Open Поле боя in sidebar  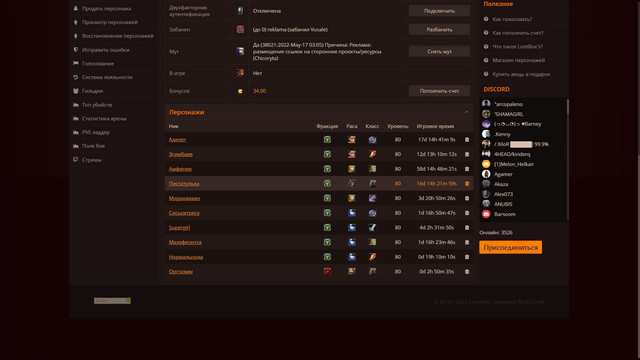point(93,146)
